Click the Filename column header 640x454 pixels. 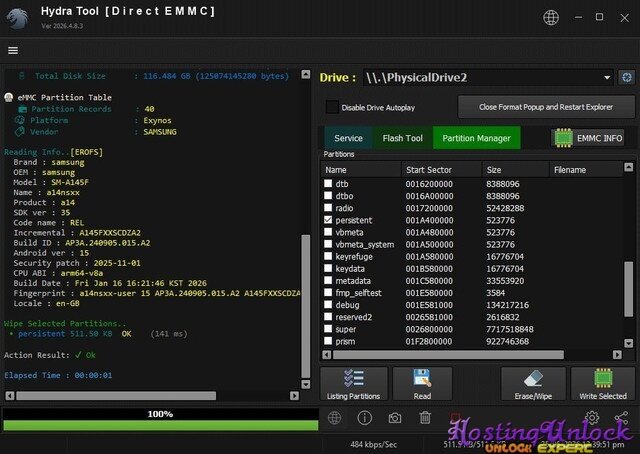click(586, 170)
